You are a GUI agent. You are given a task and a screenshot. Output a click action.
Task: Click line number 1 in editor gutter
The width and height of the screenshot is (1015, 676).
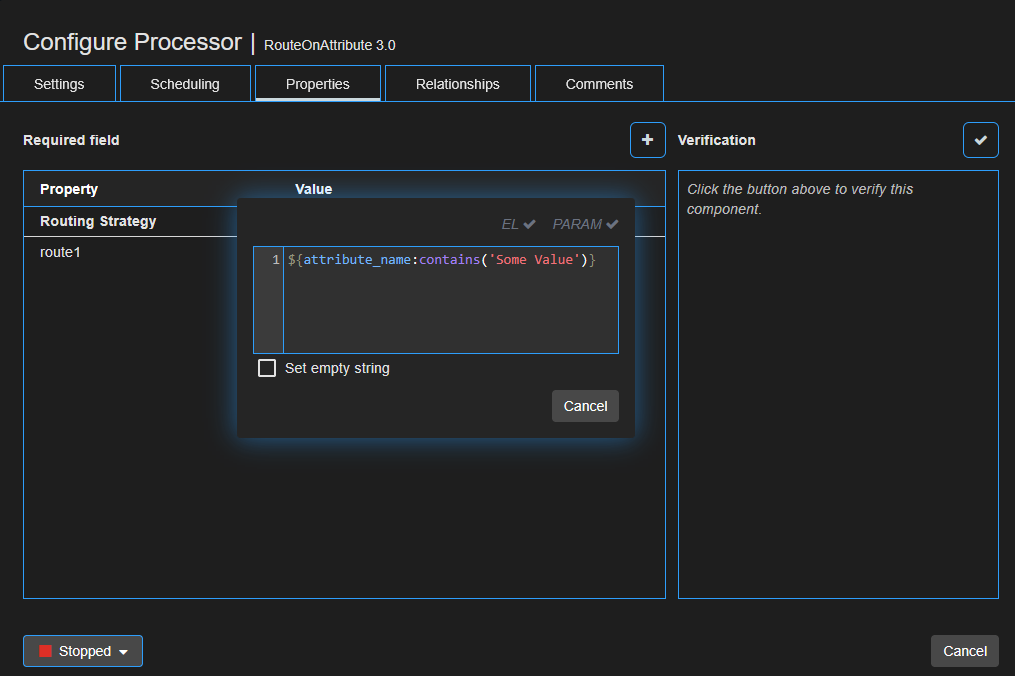(276, 260)
